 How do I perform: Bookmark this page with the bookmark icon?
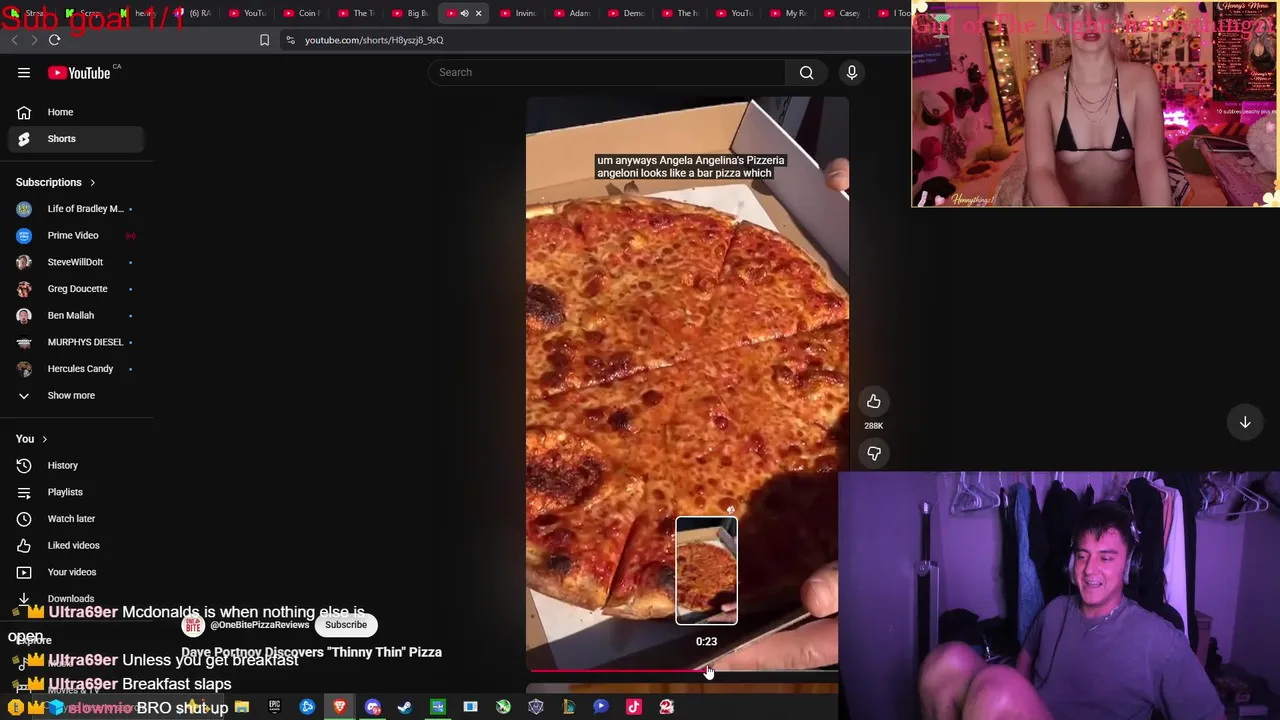[264, 40]
